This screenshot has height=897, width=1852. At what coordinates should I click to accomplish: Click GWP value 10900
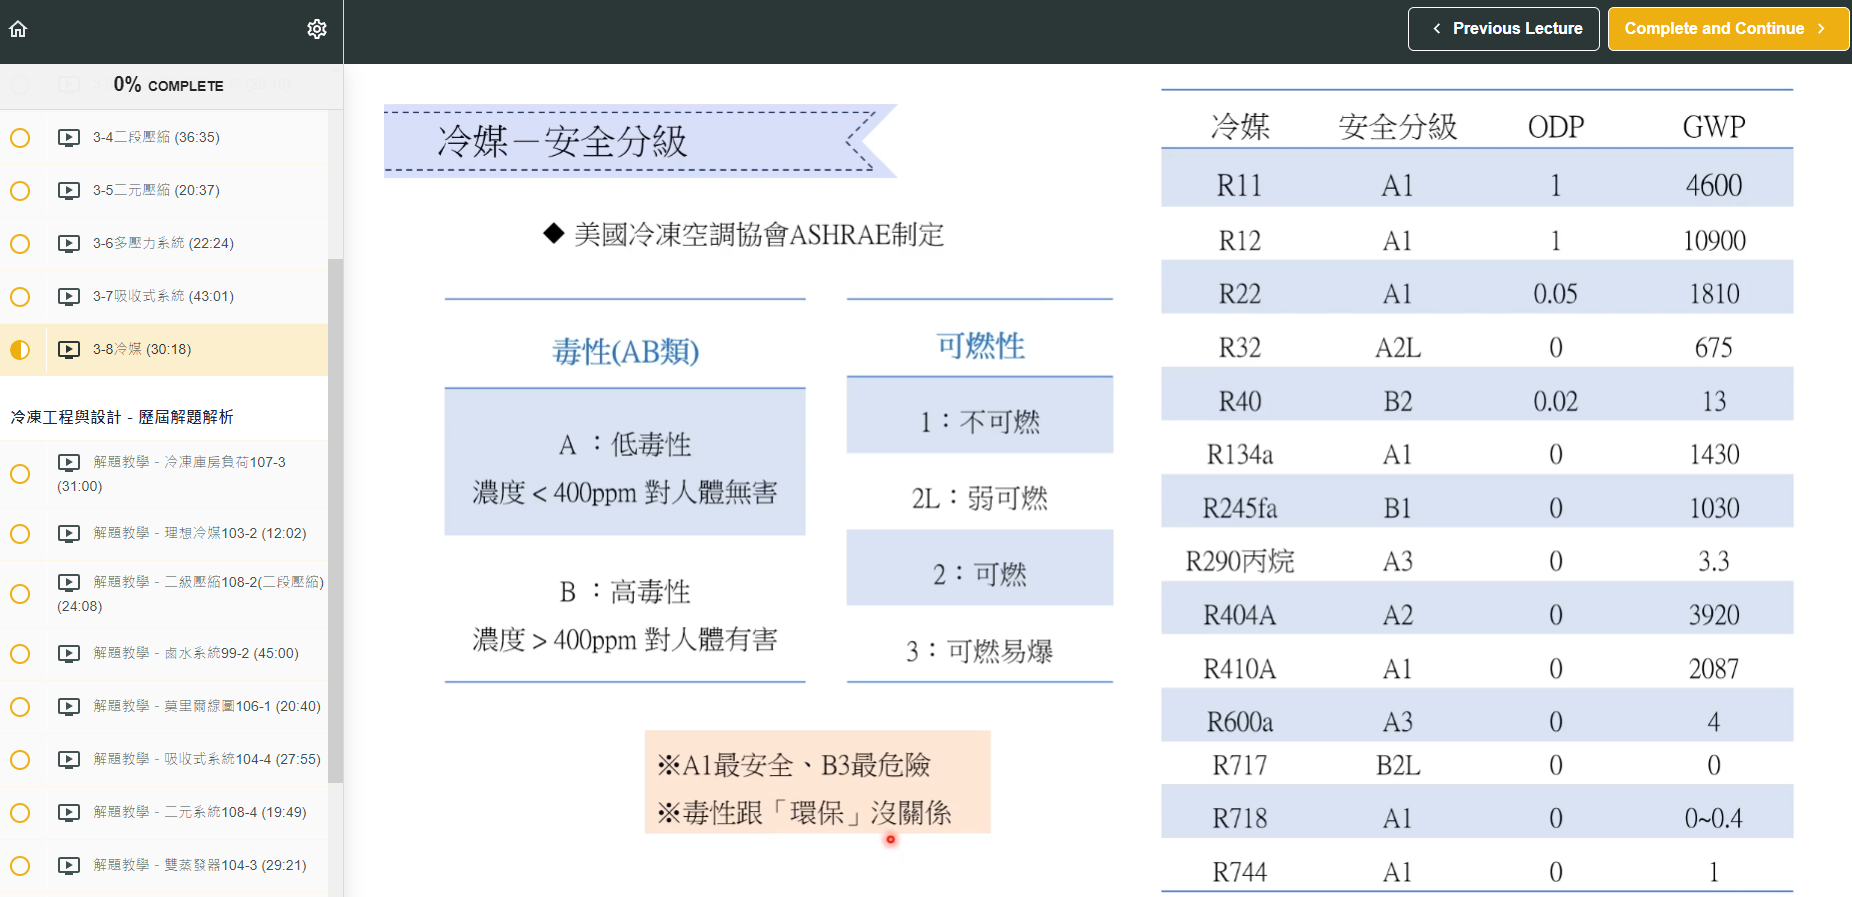click(x=1714, y=241)
